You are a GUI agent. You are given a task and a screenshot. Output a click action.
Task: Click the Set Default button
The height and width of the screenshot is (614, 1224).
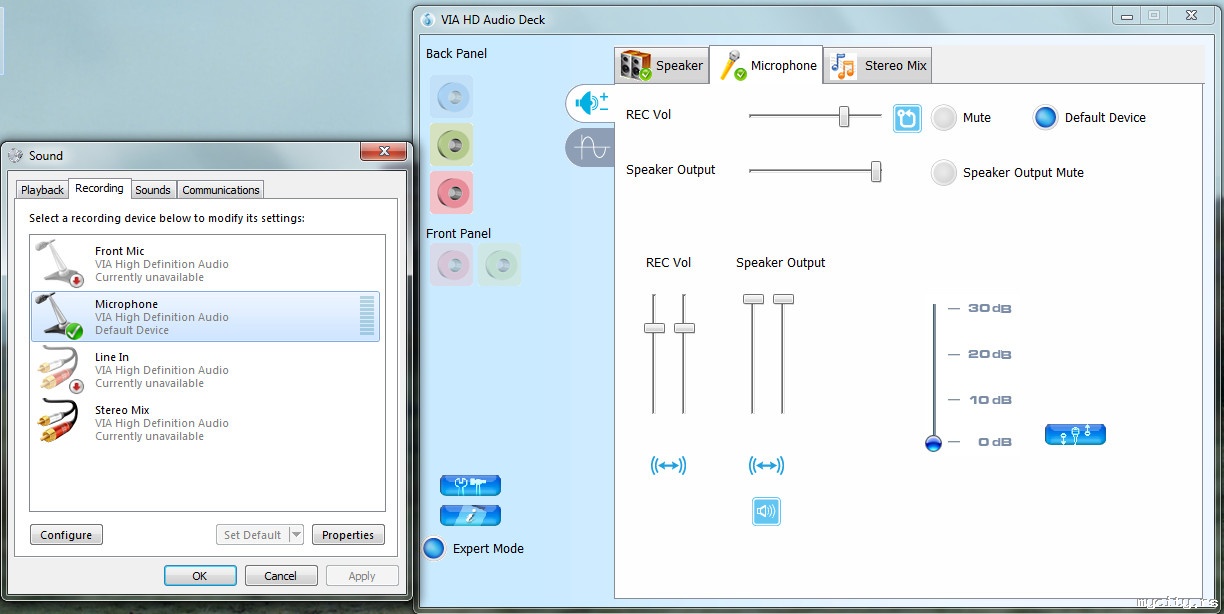253,535
